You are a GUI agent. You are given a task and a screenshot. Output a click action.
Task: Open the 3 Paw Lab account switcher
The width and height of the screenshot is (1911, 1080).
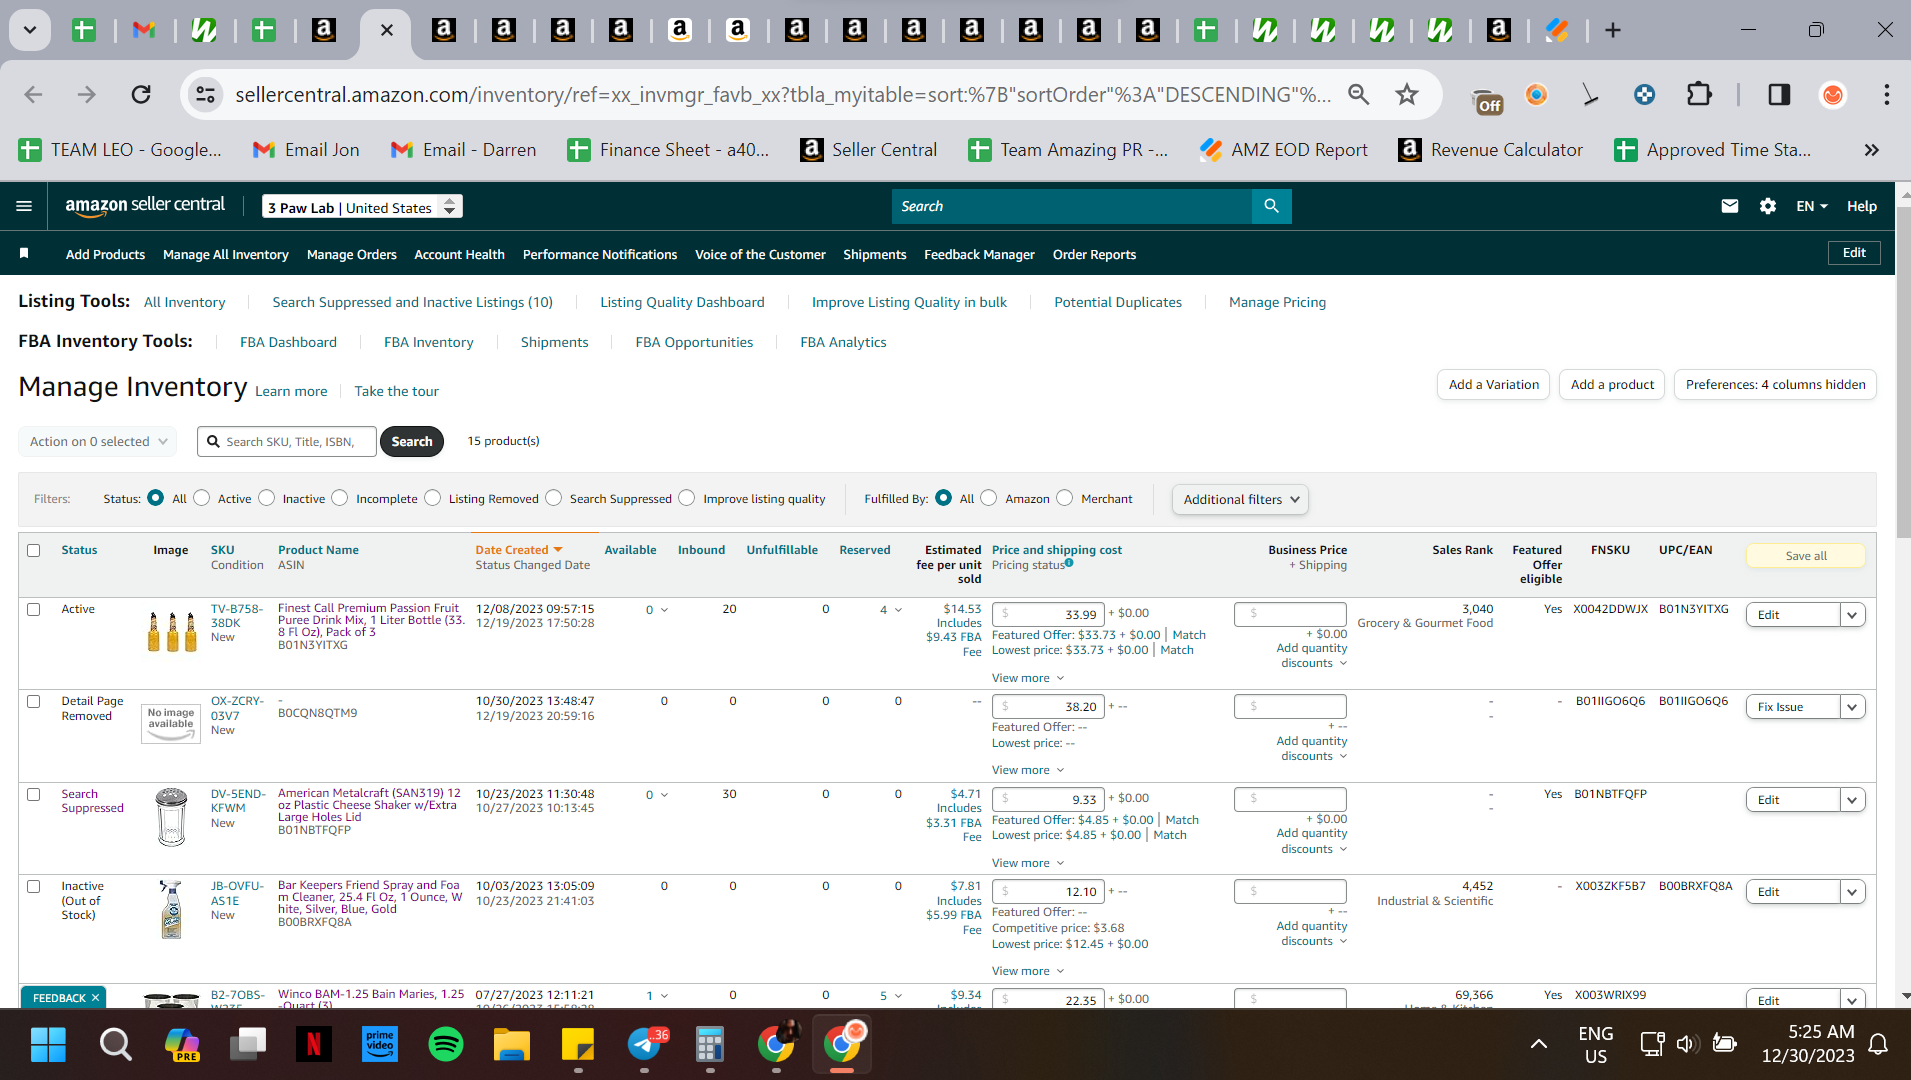(x=362, y=207)
